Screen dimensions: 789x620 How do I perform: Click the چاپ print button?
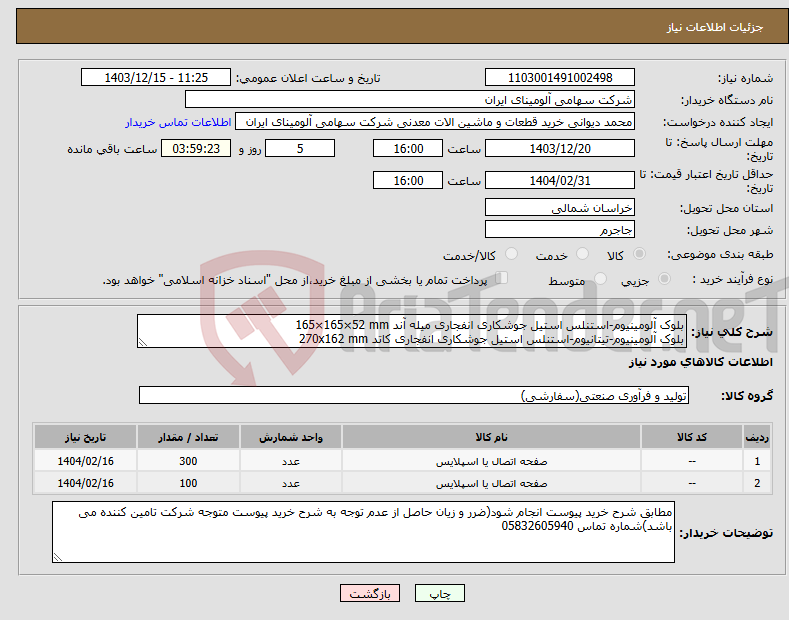[440, 593]
